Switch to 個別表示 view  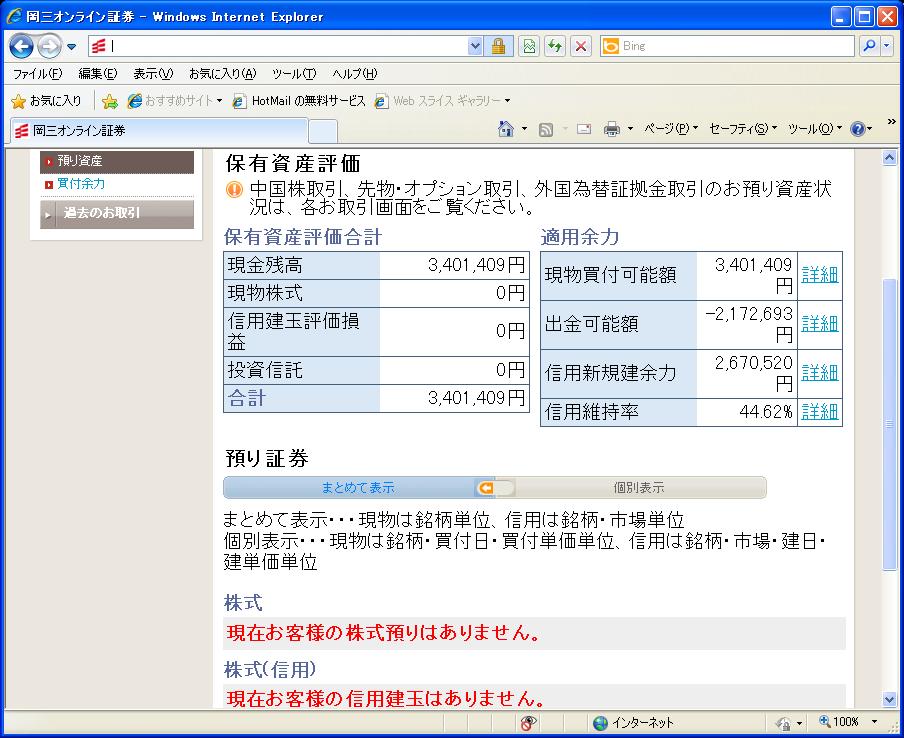(x=638, y=488)
